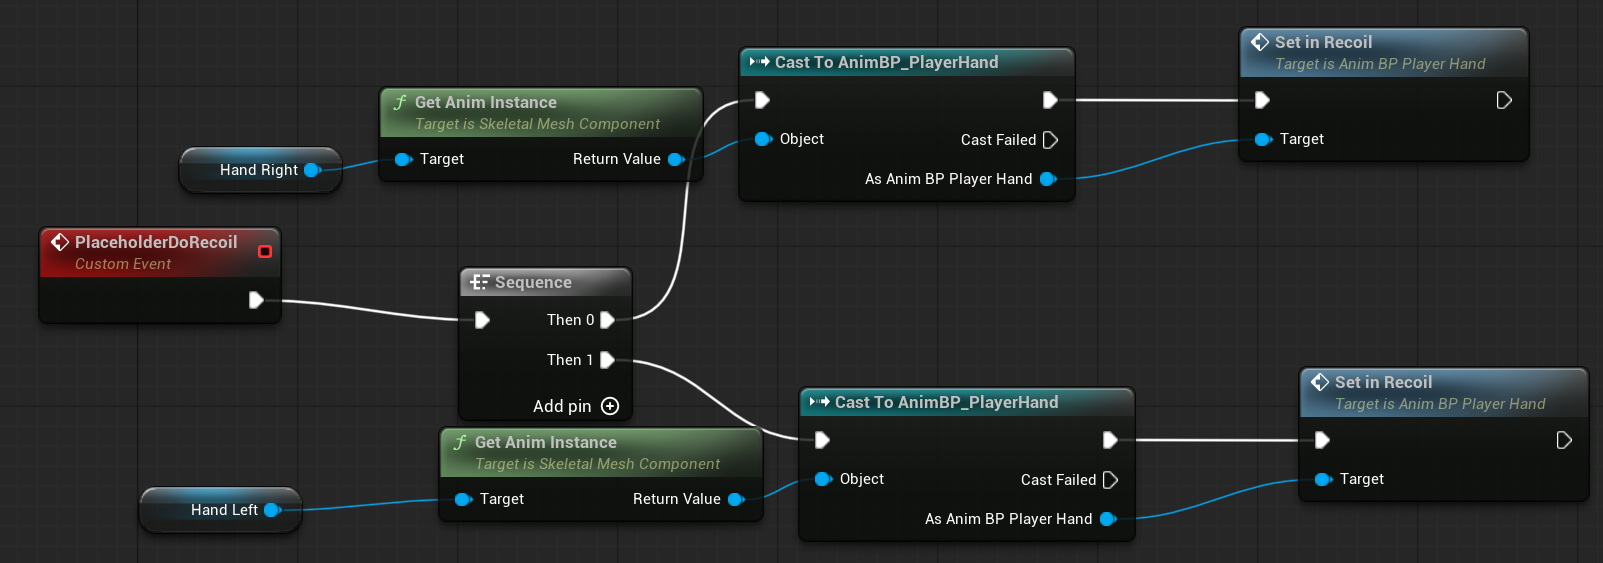Screen dimensions: 1603x563
Task: Click Return Value pin of Hand Left's Get Anim Instance
Action: (736, 499)
